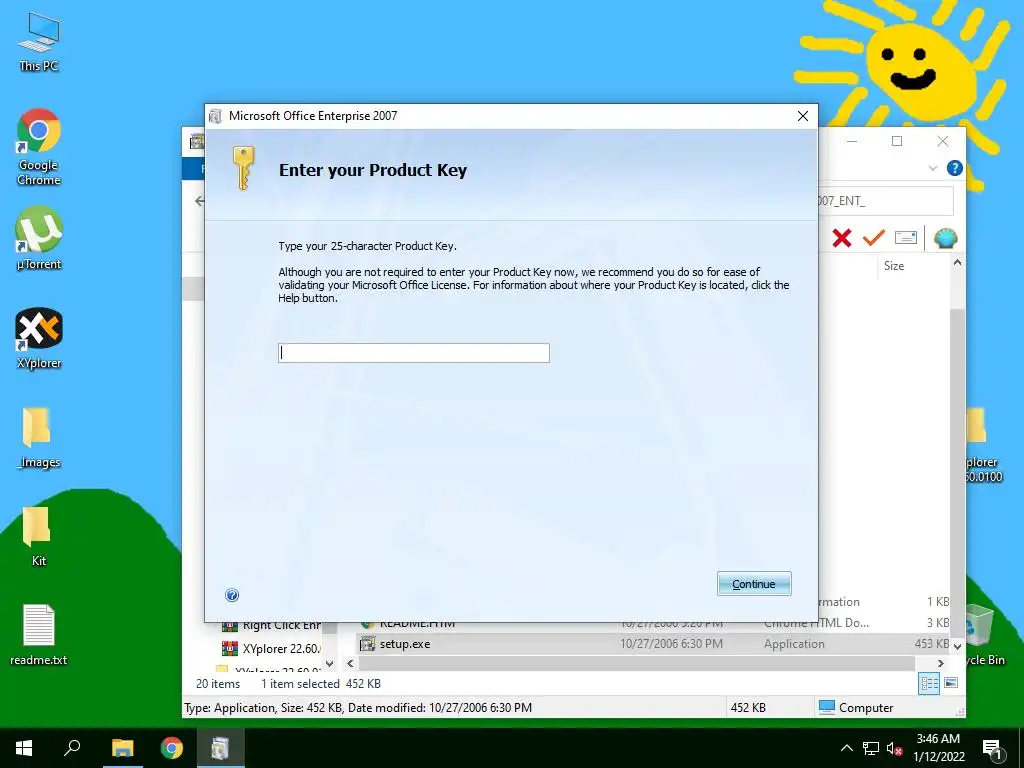Close the Microsoft Office Enterprise 2007 dialog

coord(803,116)
